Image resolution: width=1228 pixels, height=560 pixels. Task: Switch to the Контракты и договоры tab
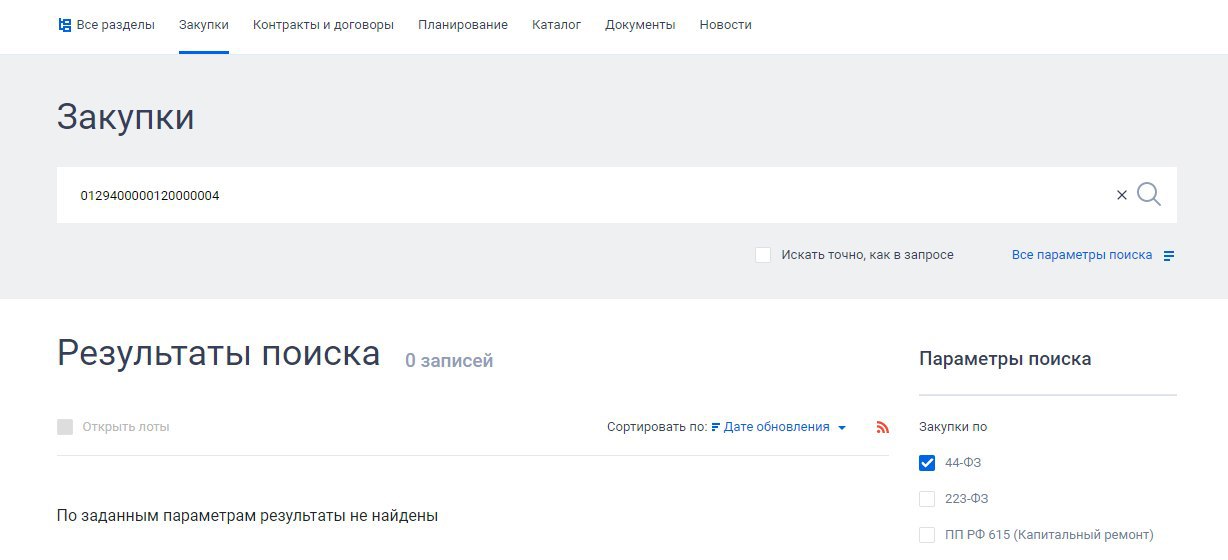[323, 25]
